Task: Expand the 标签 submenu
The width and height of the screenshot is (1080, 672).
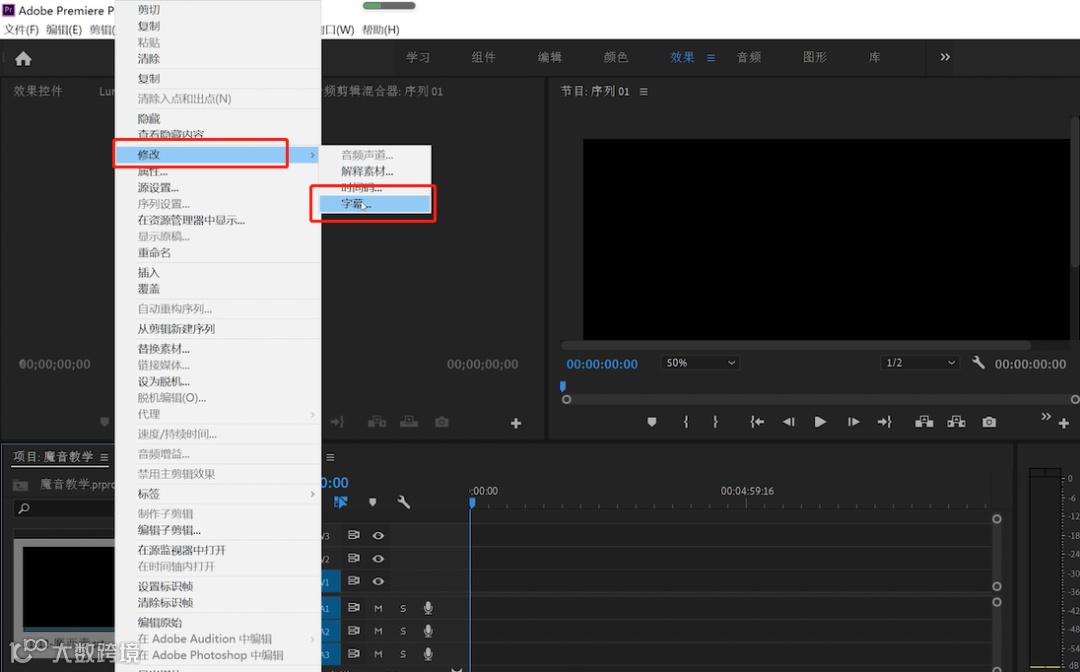Action: 218,494
